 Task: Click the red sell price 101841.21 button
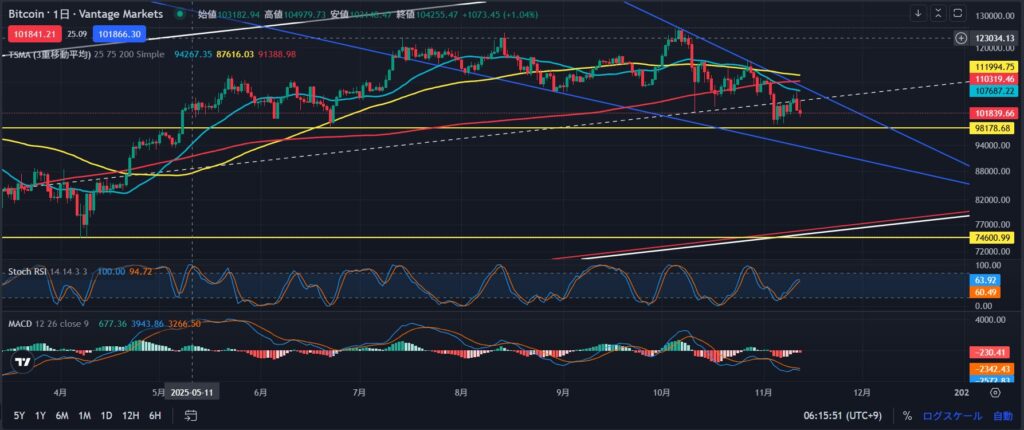tap(33, 32)
